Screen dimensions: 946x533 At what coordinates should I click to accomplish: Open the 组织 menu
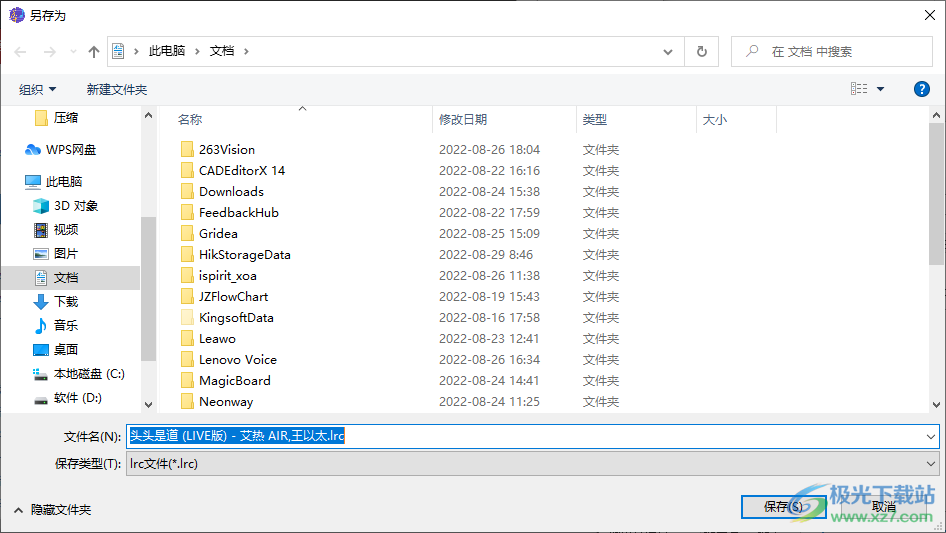(37, 89)
